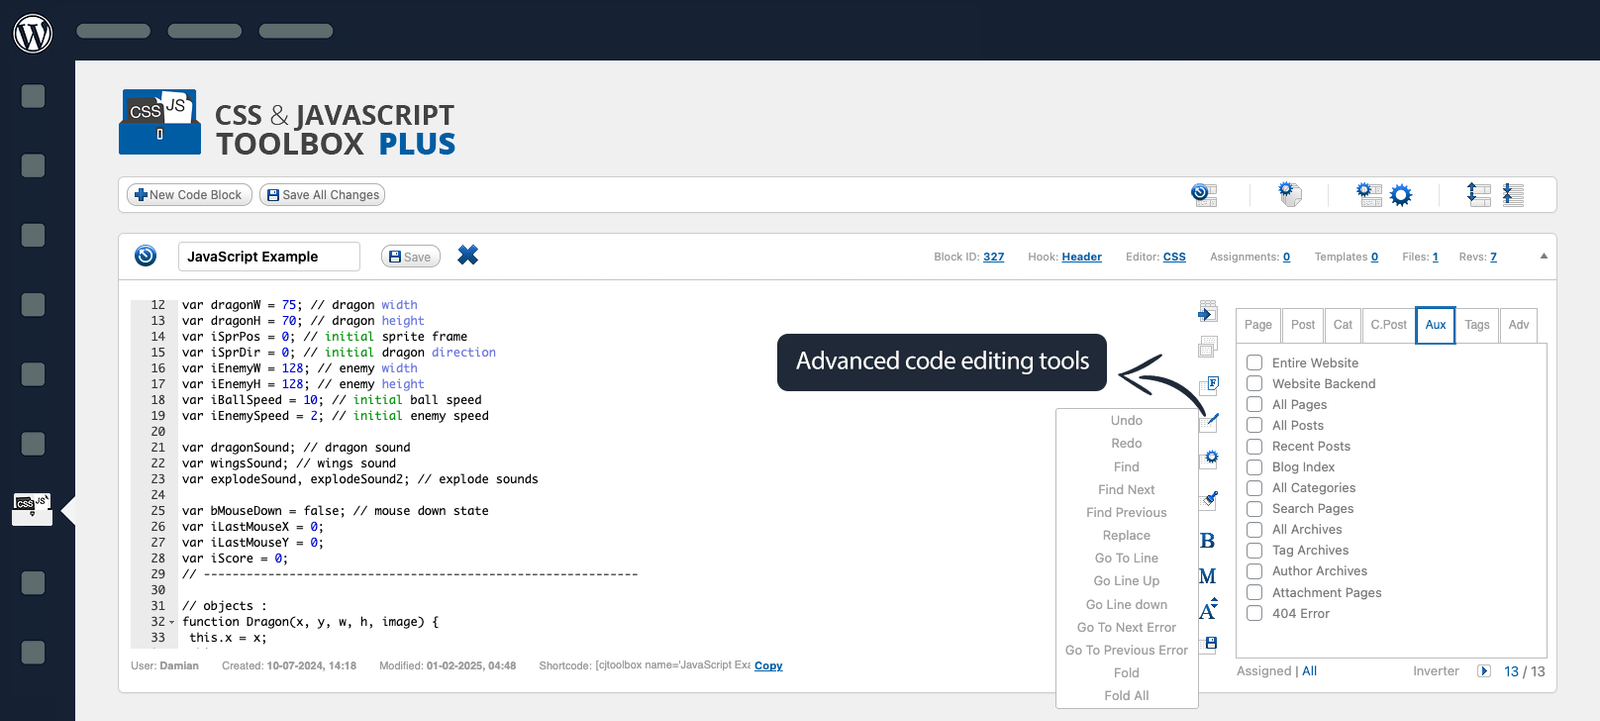Check the Entire Website checkbox
This screenshot has width=1600, height=721.
coord(1254,362)
